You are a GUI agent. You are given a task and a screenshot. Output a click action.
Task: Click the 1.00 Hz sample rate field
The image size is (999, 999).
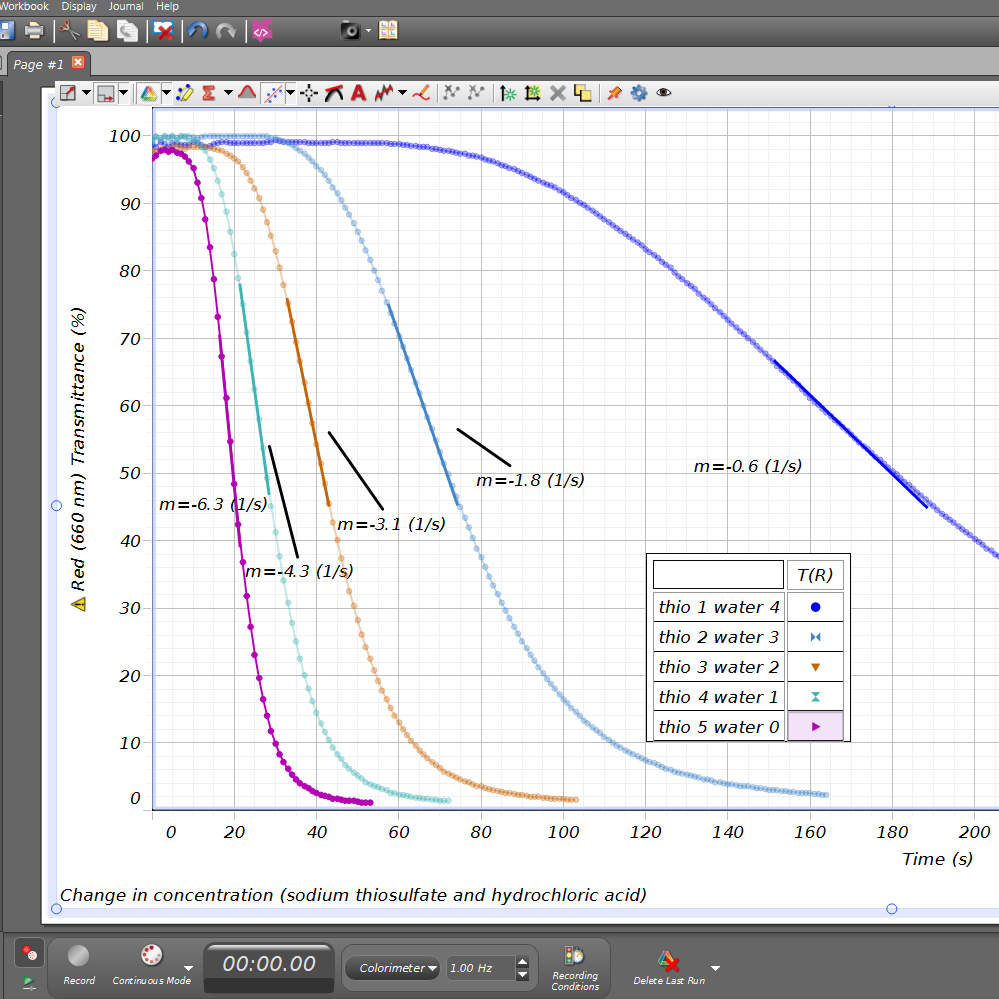click(x=478, y=968)
